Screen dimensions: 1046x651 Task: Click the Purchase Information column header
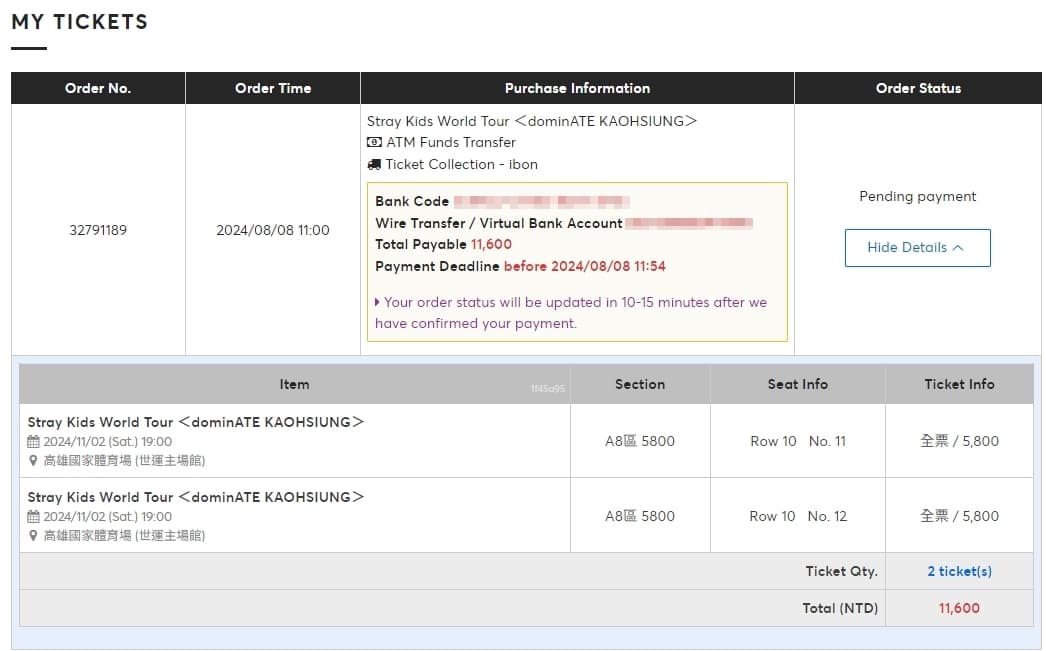(x=577, y=88)
